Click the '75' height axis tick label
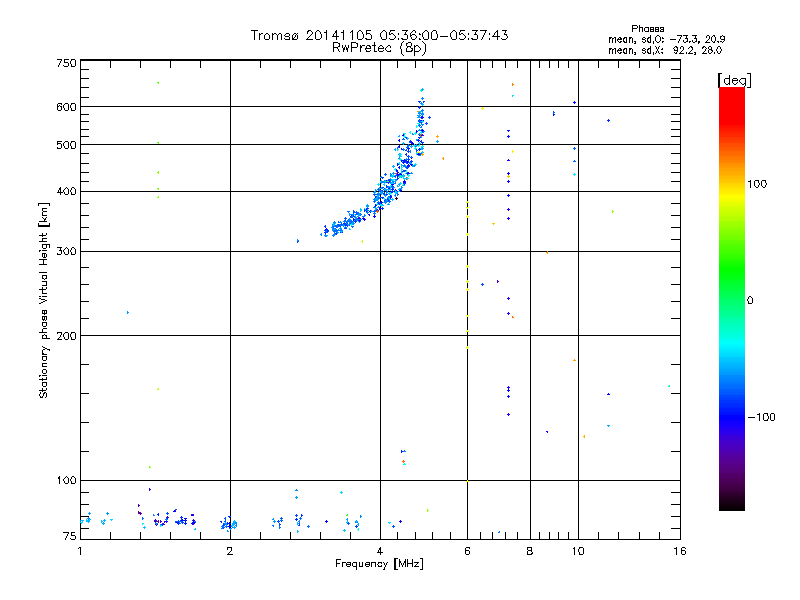Screen dimensions: 800x600 (70, 536)
